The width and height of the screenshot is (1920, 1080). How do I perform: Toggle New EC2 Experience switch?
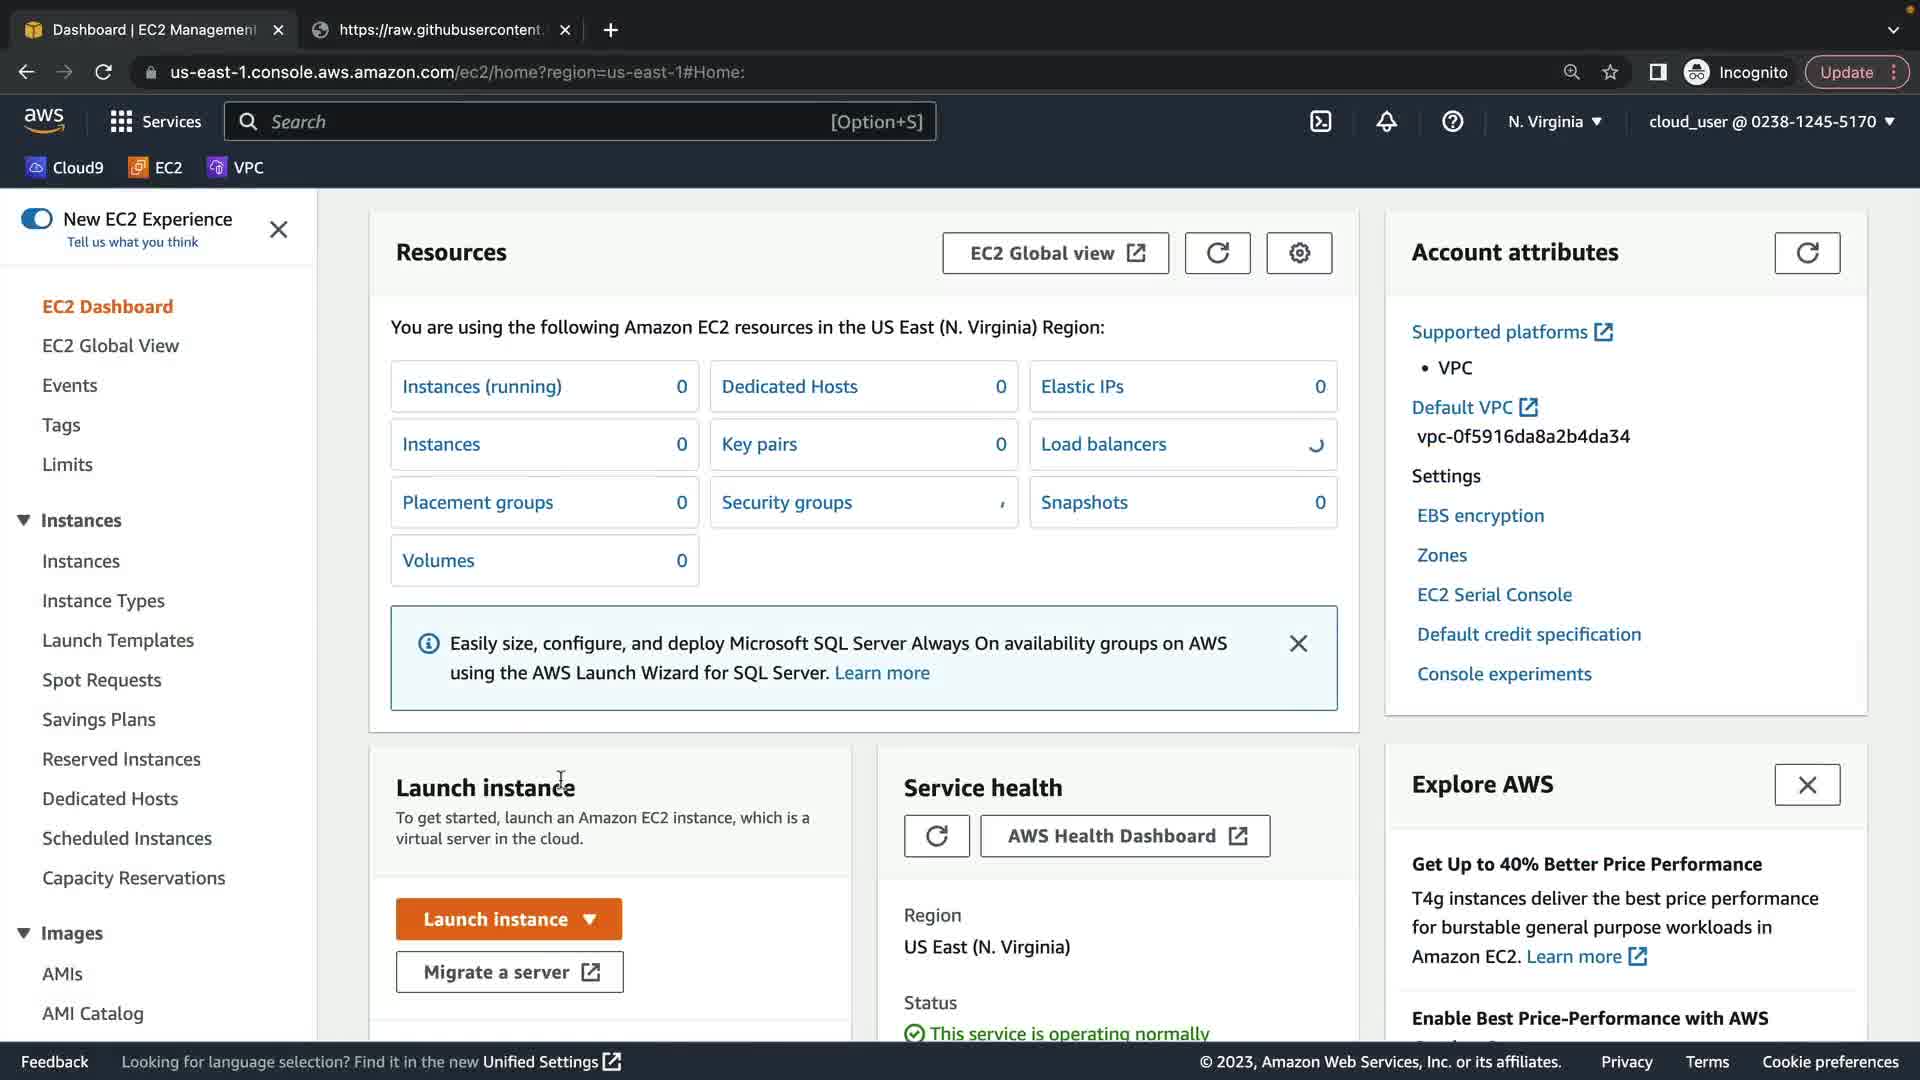tap(37, 219)
